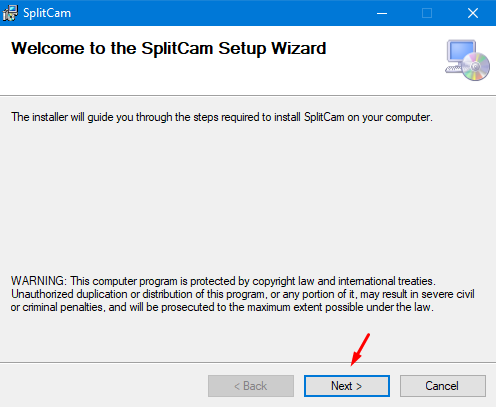This screenshot has height=407, width=496.
Task: Click the WARNING copyright law line
Action: coord(223,281)
